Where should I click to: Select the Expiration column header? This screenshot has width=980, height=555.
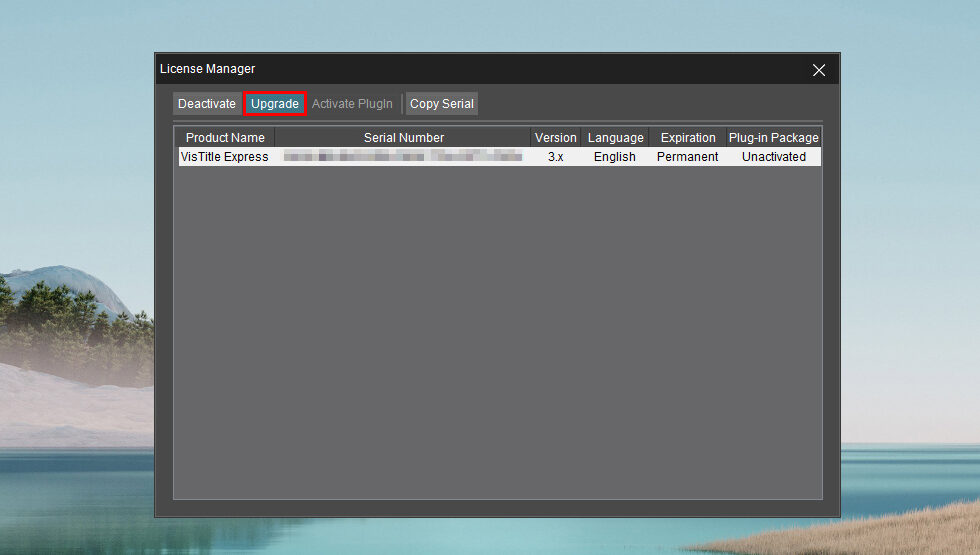point(688,138)
